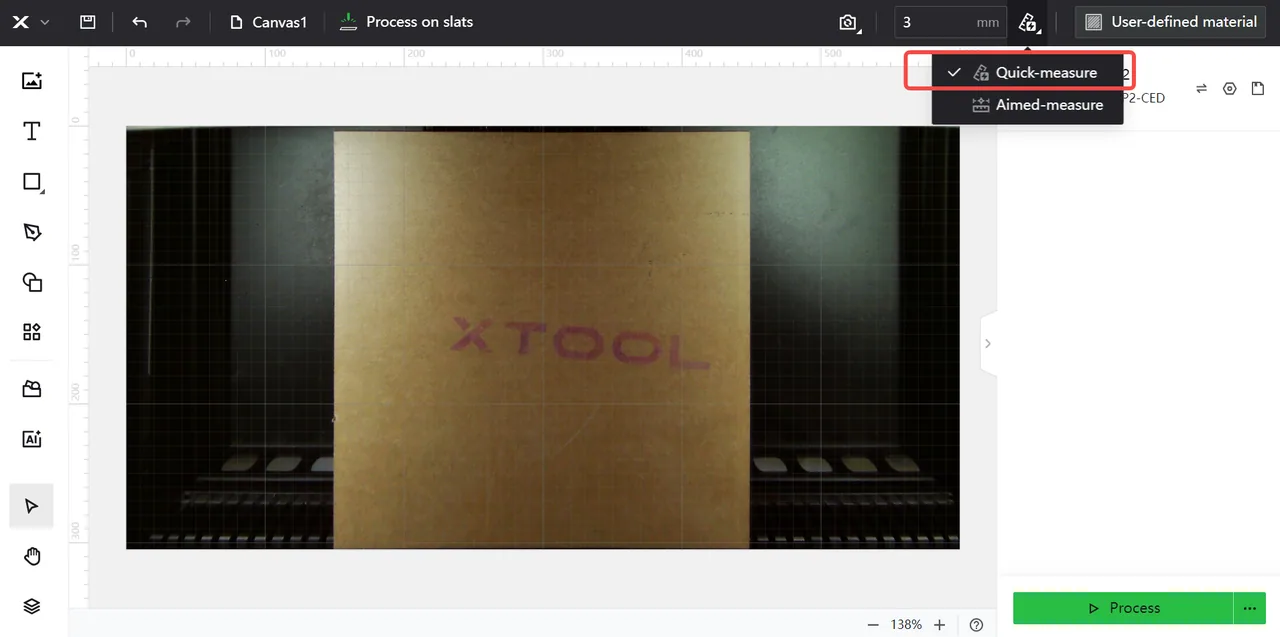Select the Insert Image tool
The width and height of the screenshot is (1280, 637).
point(32,81)
